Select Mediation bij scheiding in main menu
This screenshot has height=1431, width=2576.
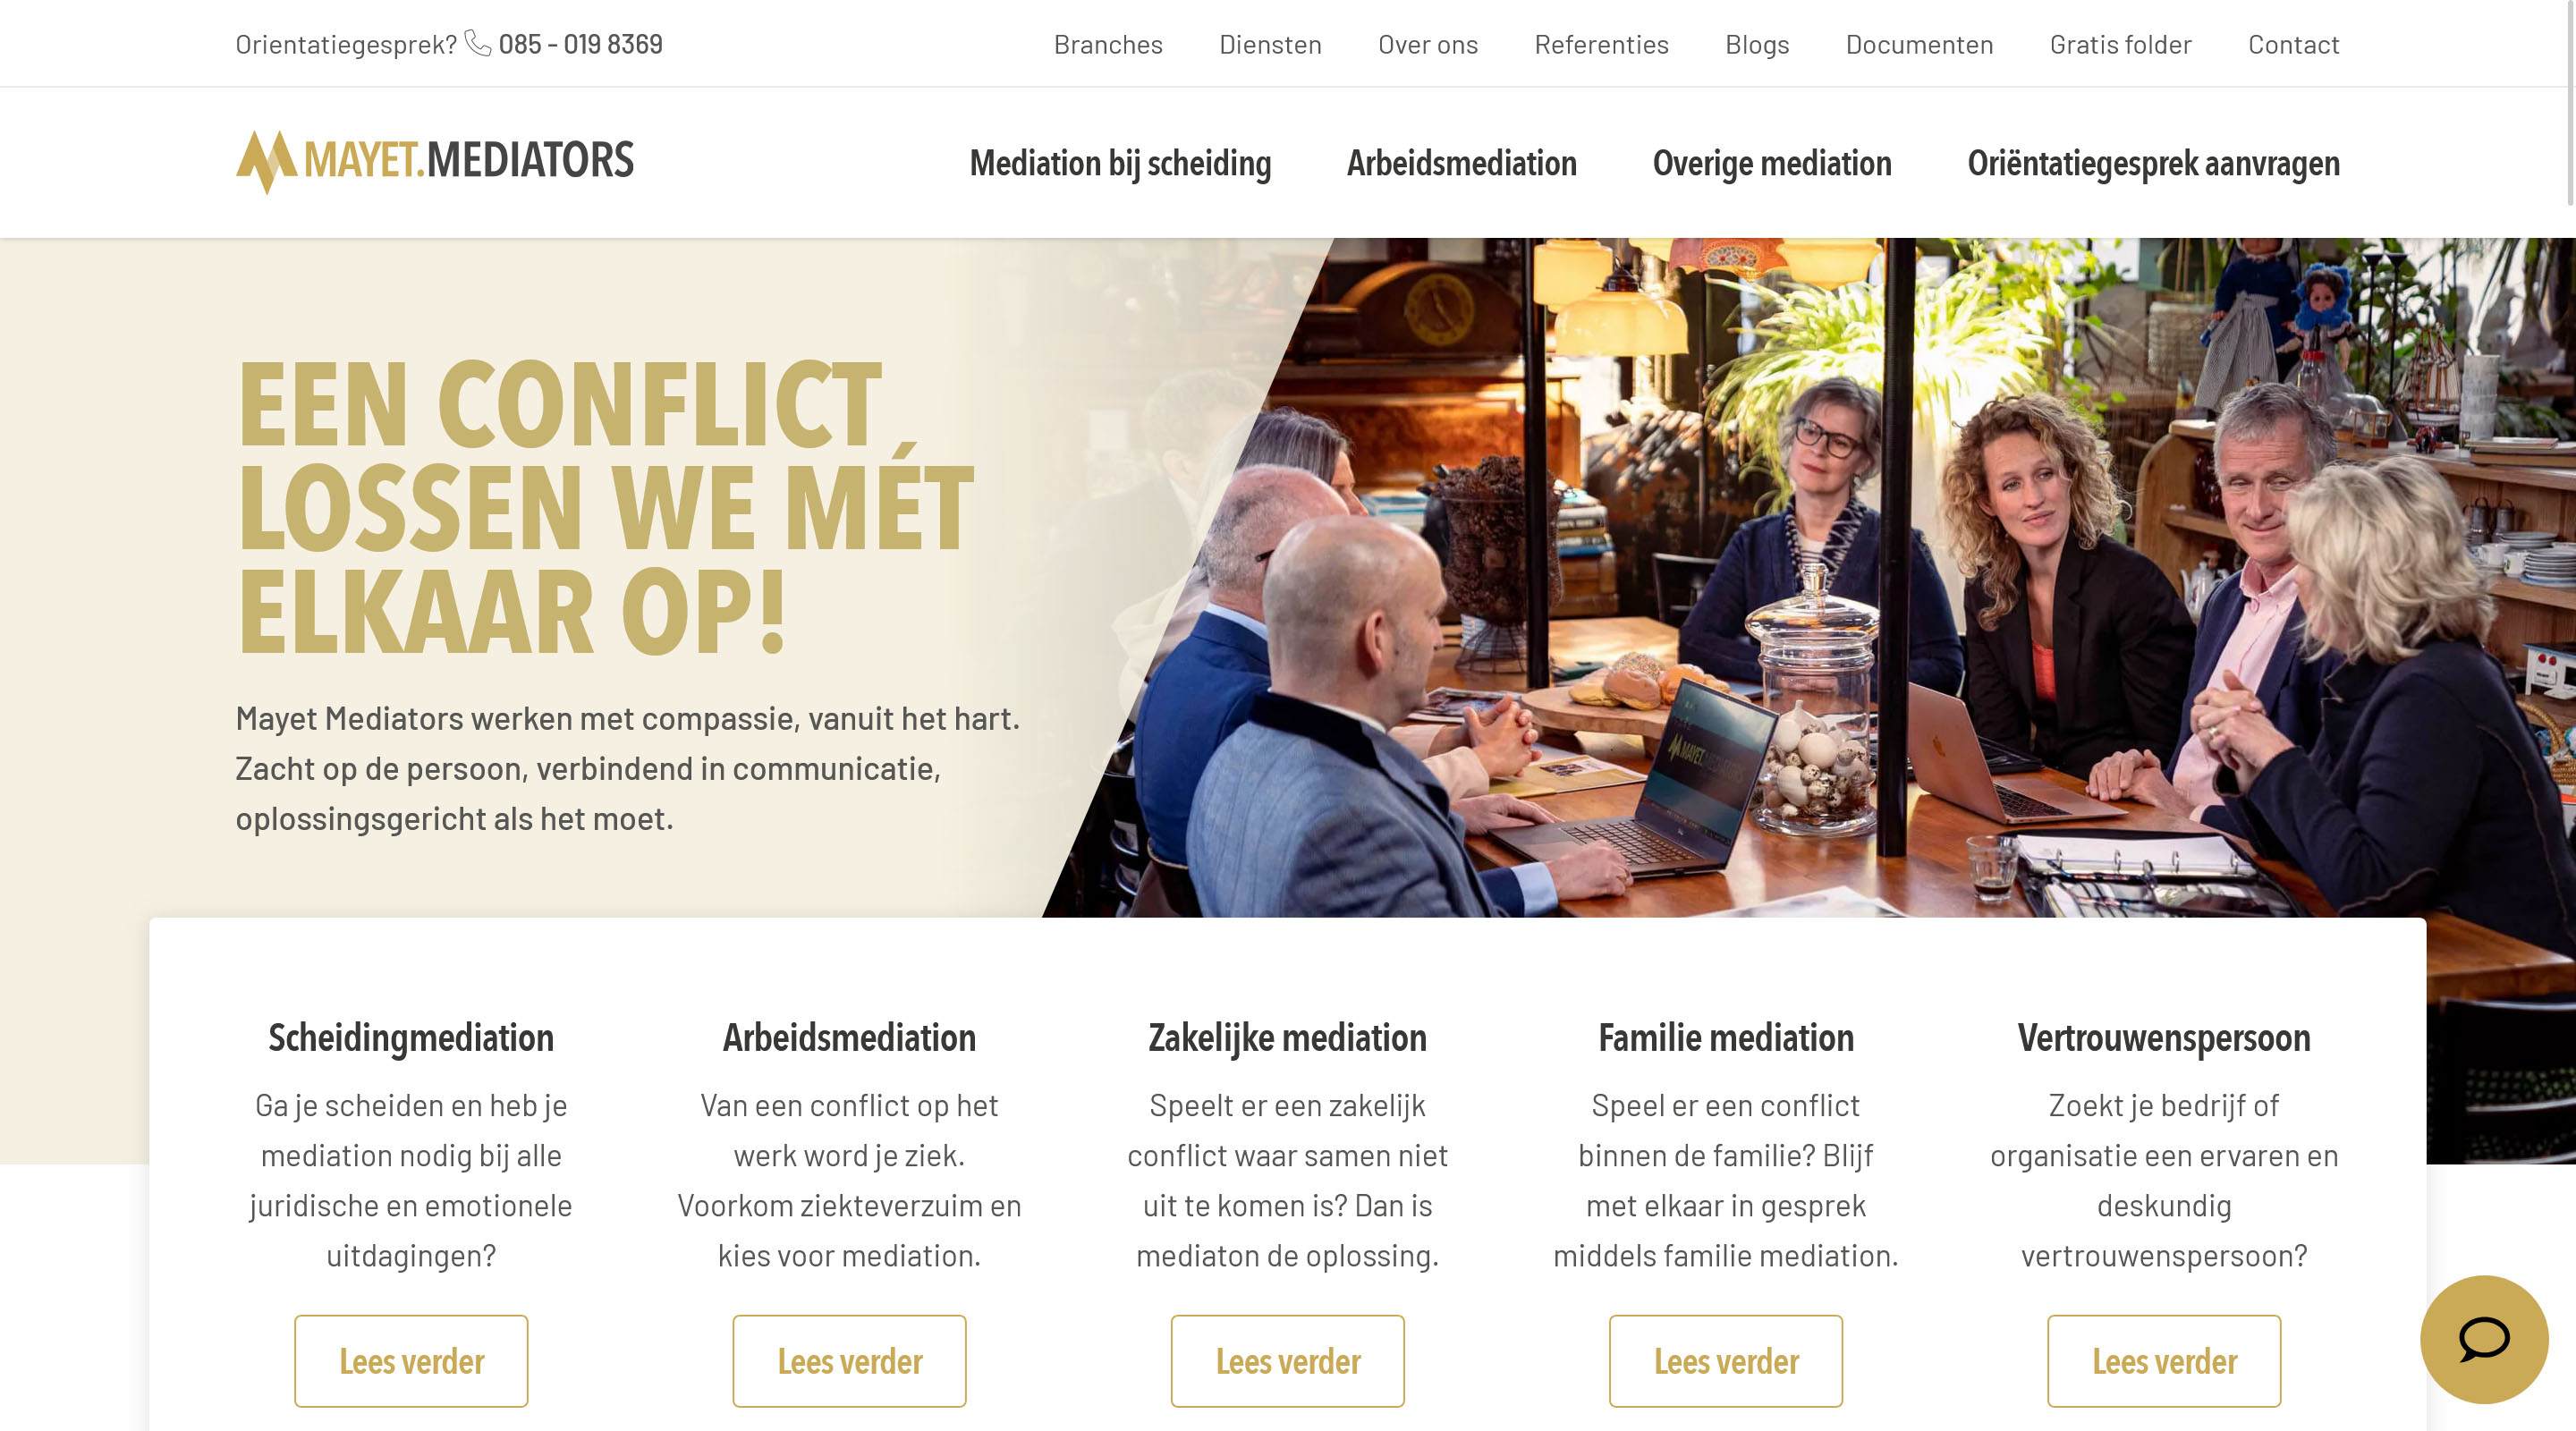click(x=1120, y=163)
